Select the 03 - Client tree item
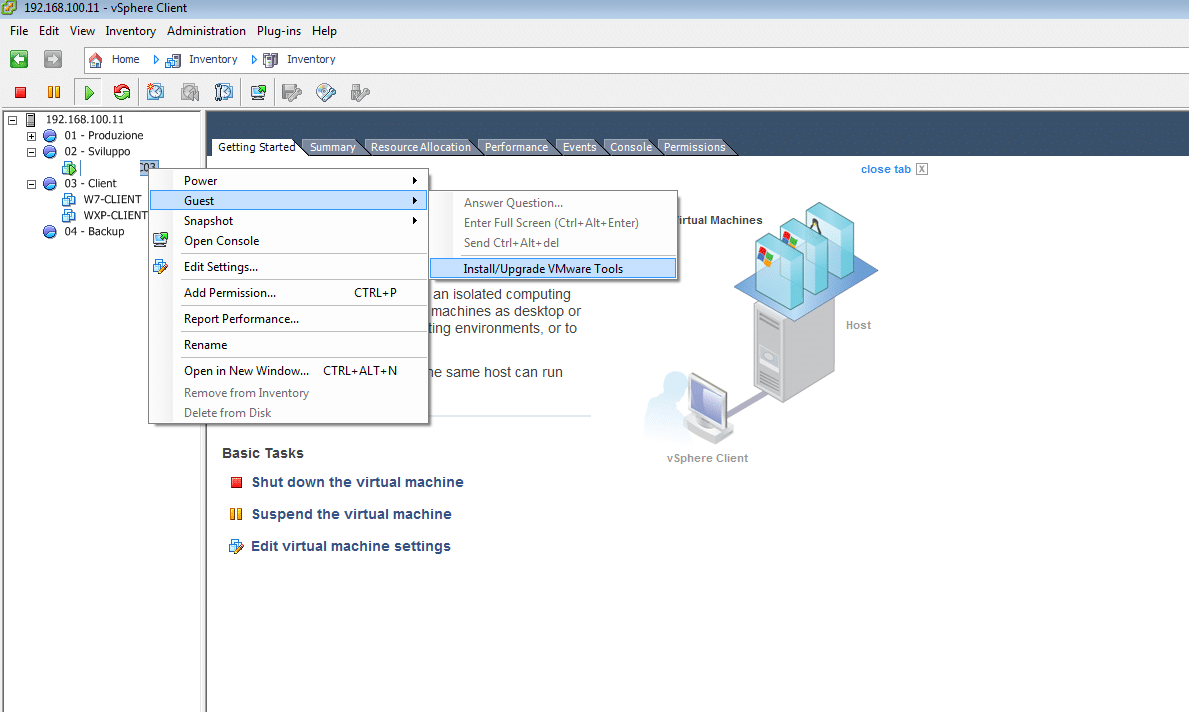The width and height of the screenshot is (1189, 712). [90, 183]
